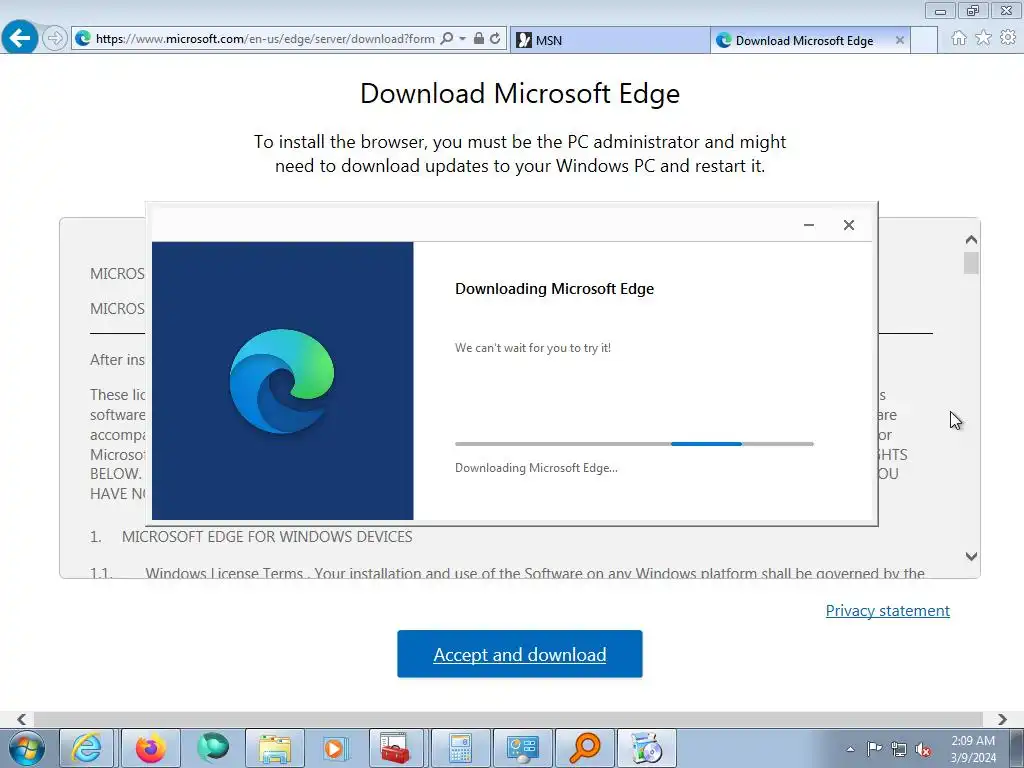The width and height of the screenshot is (1024, 768).
Task: Open the address bar dropdown arrow
Action: (x=462, y=39)
